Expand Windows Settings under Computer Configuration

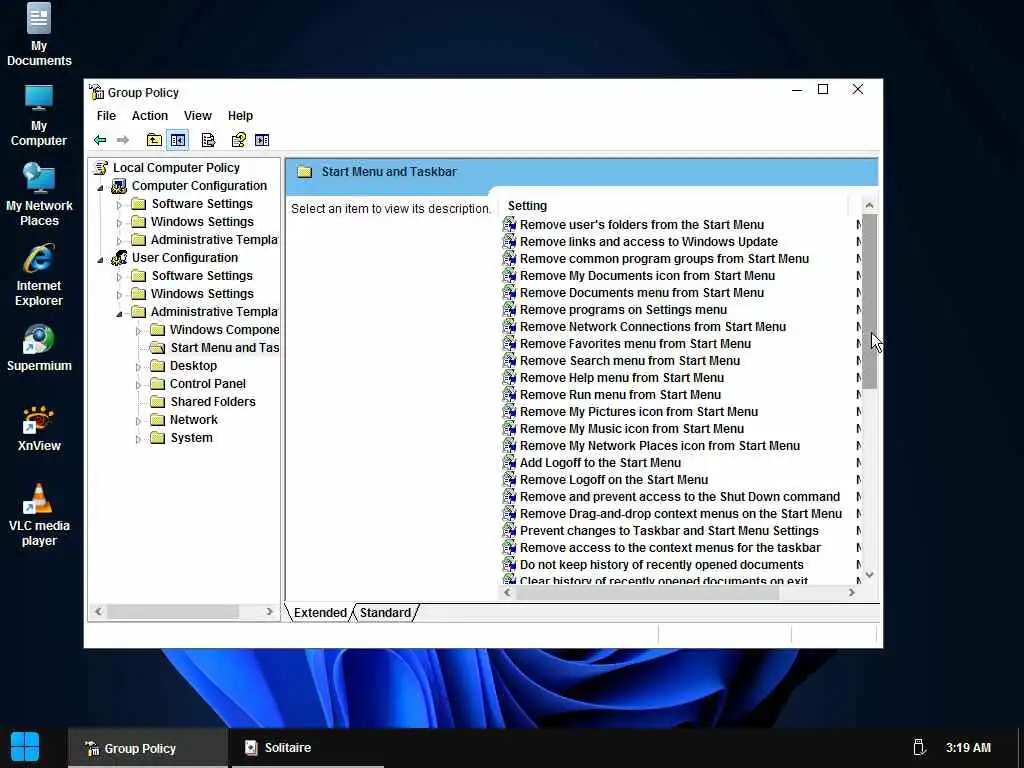(x=119, y=223)
